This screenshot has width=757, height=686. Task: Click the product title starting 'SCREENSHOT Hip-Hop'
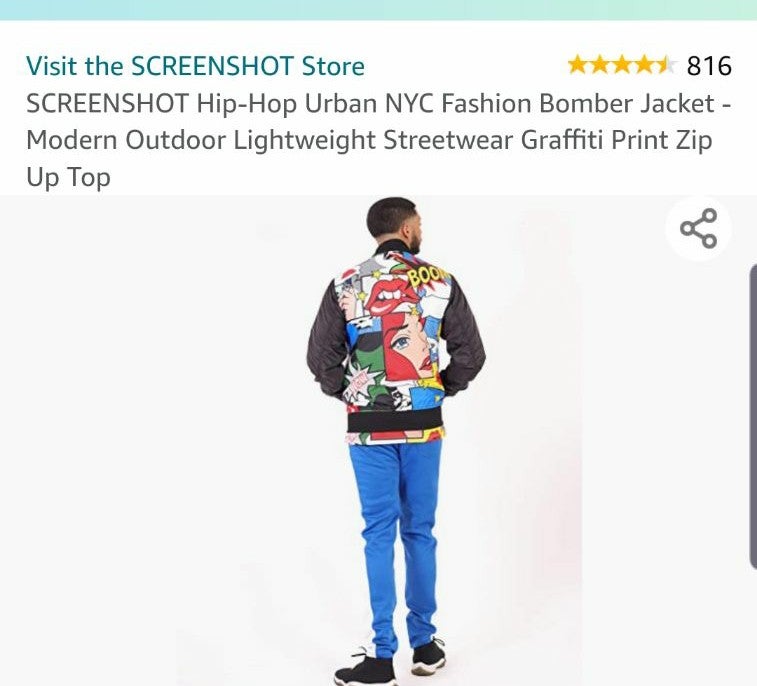click(x=378, y=140)
